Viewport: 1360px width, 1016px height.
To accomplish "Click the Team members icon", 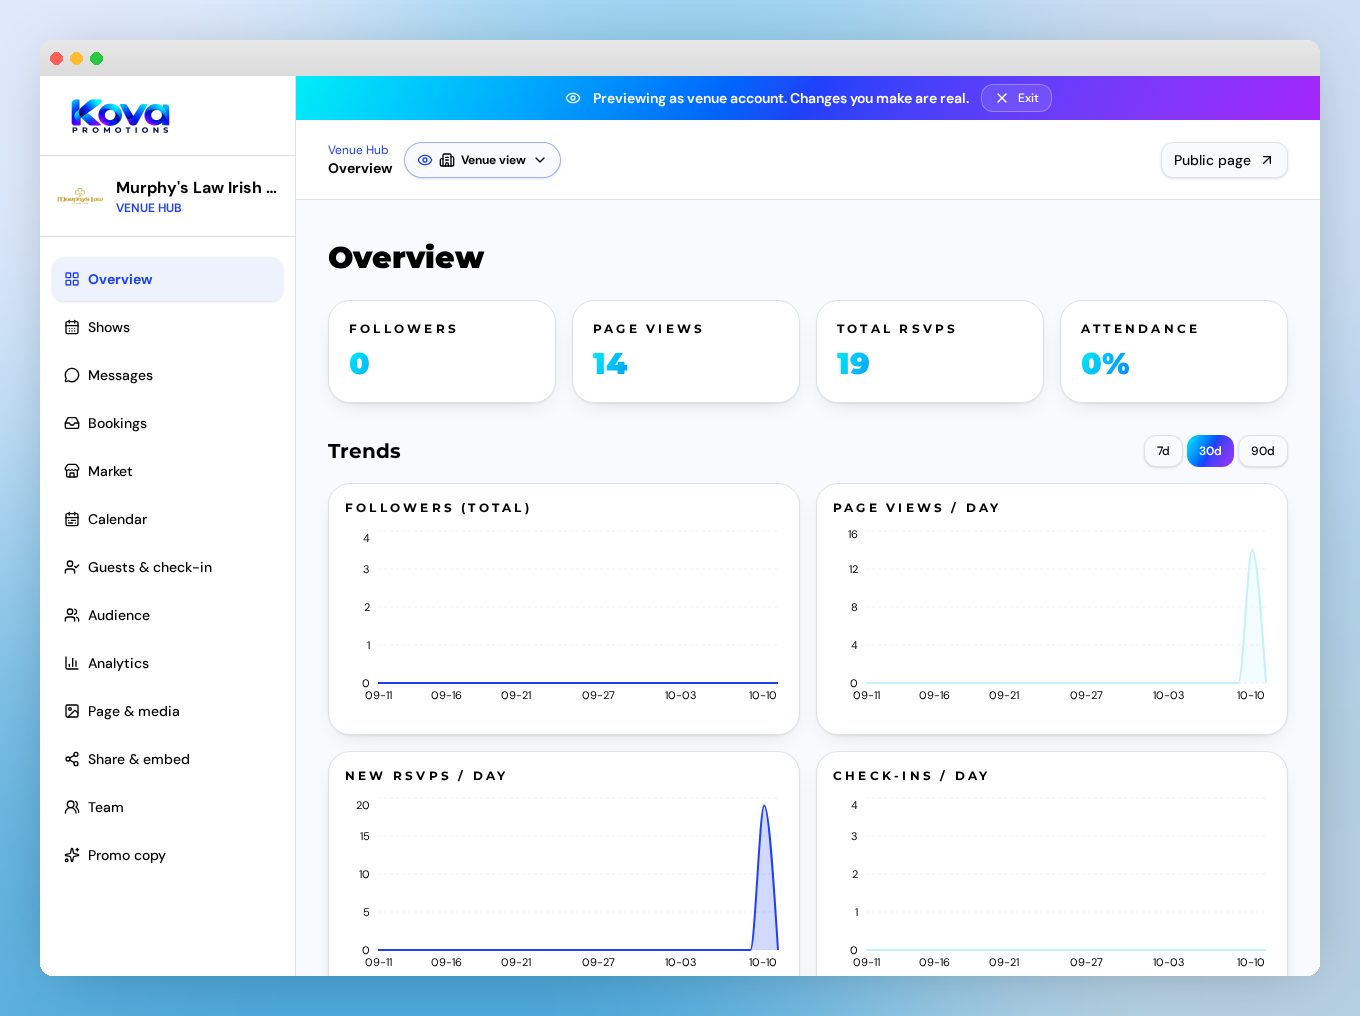I will 72,807.
